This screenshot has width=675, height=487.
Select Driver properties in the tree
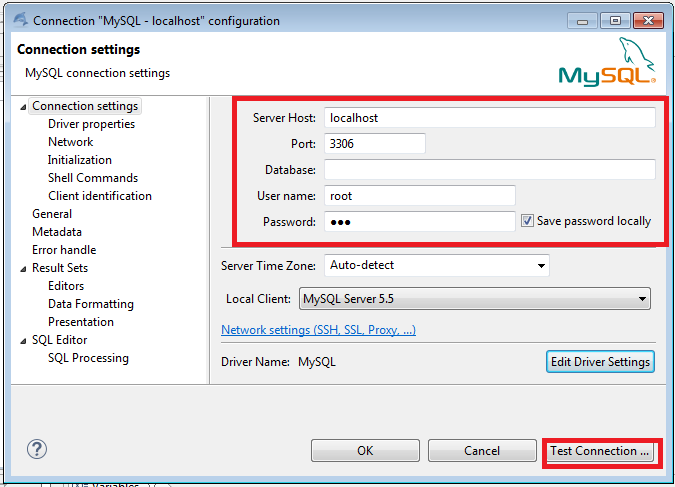click(x=91, y=124)
